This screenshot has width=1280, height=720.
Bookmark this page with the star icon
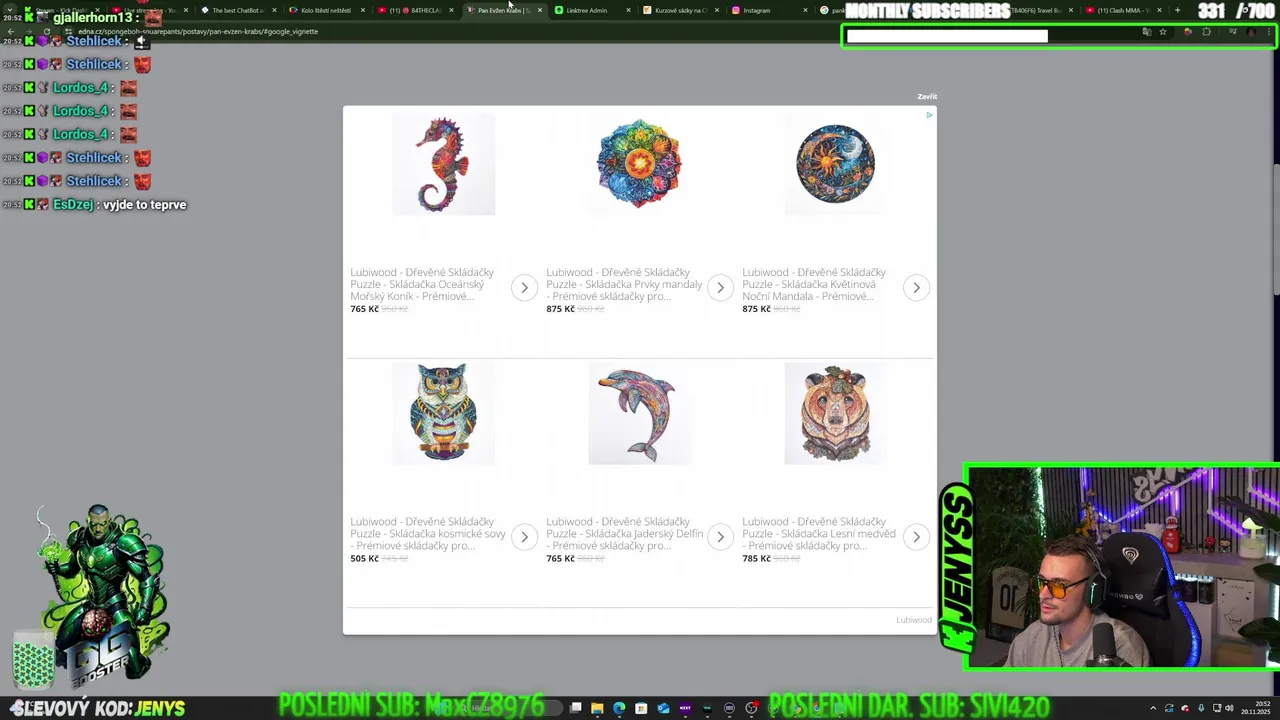1163,32
